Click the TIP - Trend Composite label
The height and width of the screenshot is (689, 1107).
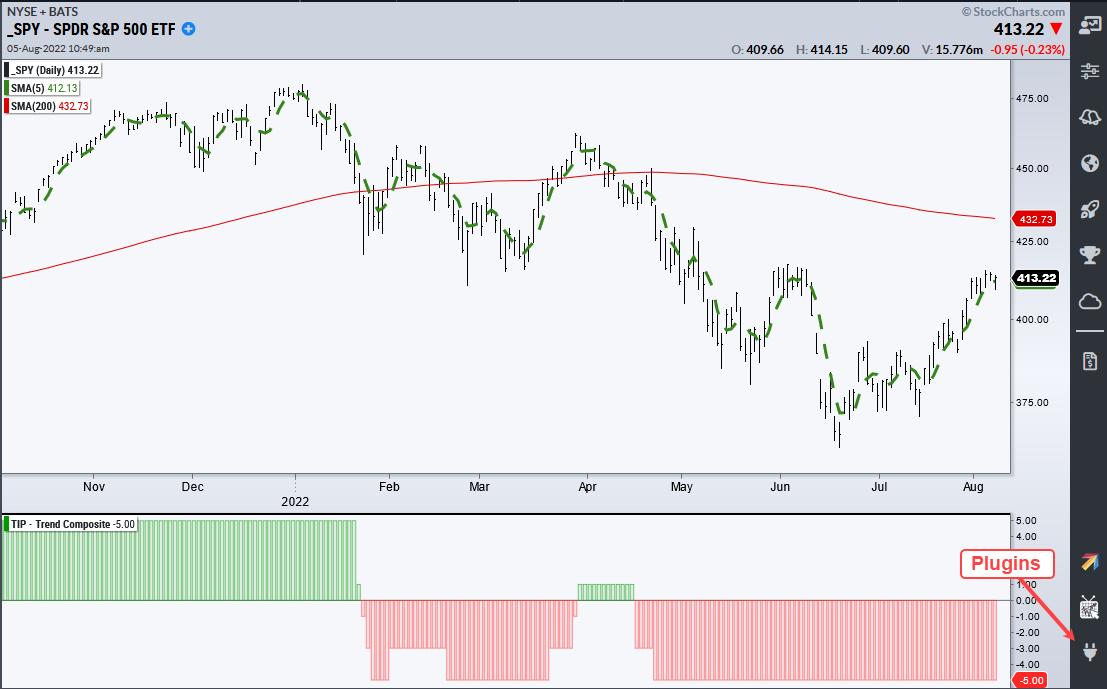click(73, 524)
